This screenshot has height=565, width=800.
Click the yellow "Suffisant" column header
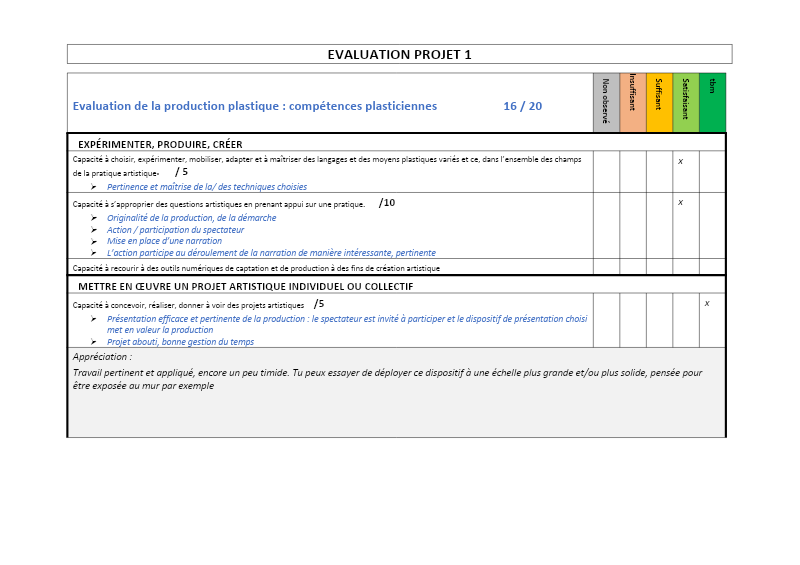pyautogui.click(x=659, y=102)
